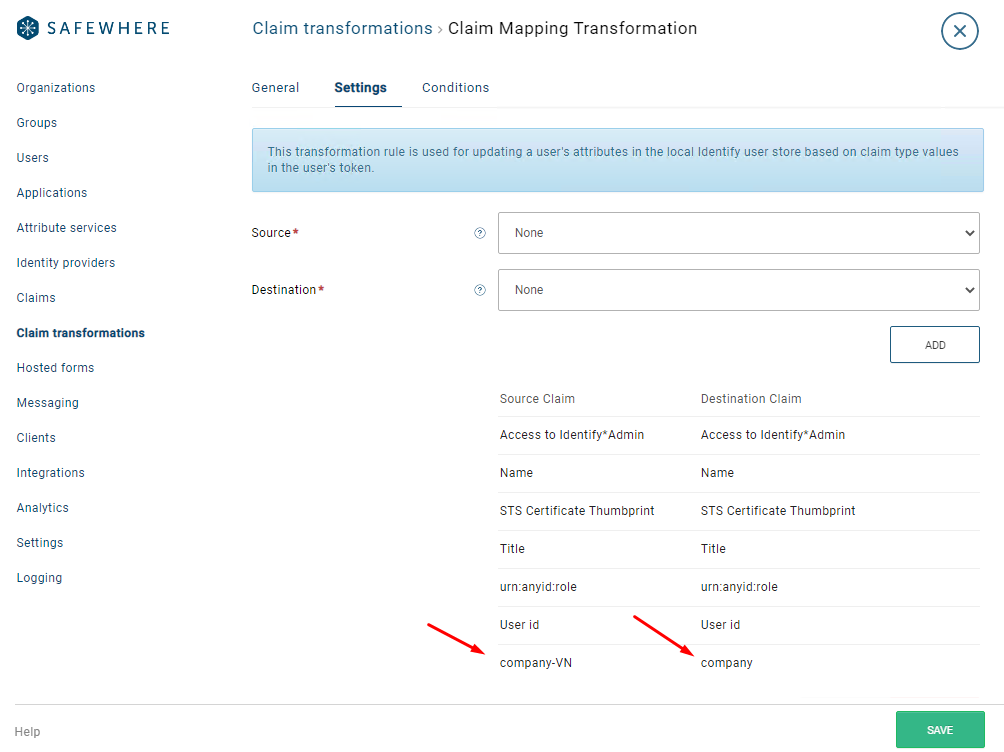This screenshot has width=1004, height=752.
Task: Open Groups in the sidebar
Action: 36,123
